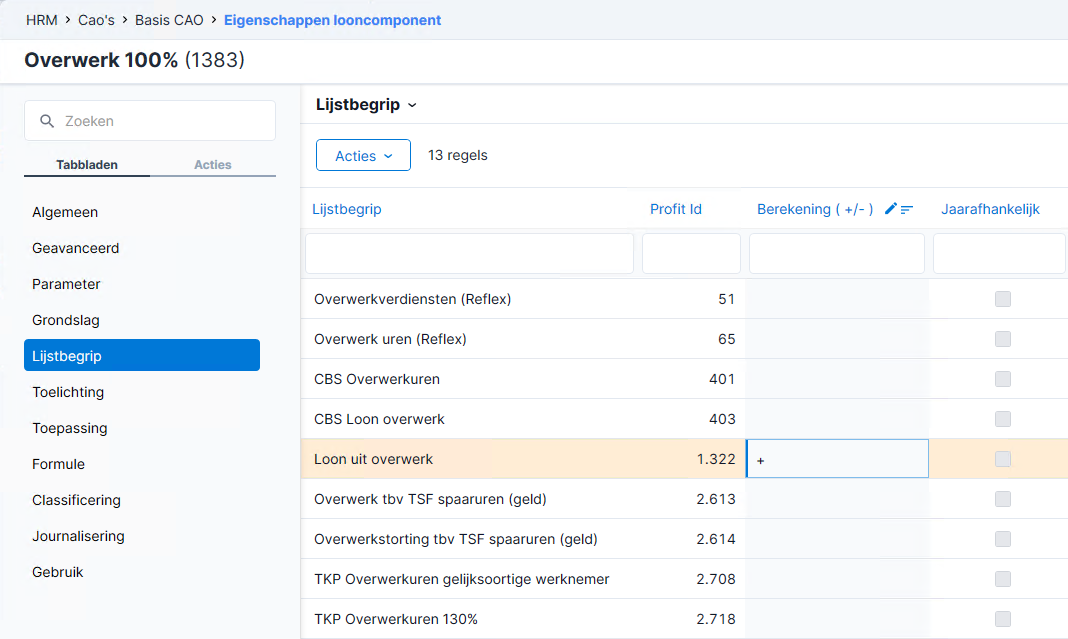Open the Formule section in sidebar
Viewport: 1068px width, 639px height.
(59, 464)
